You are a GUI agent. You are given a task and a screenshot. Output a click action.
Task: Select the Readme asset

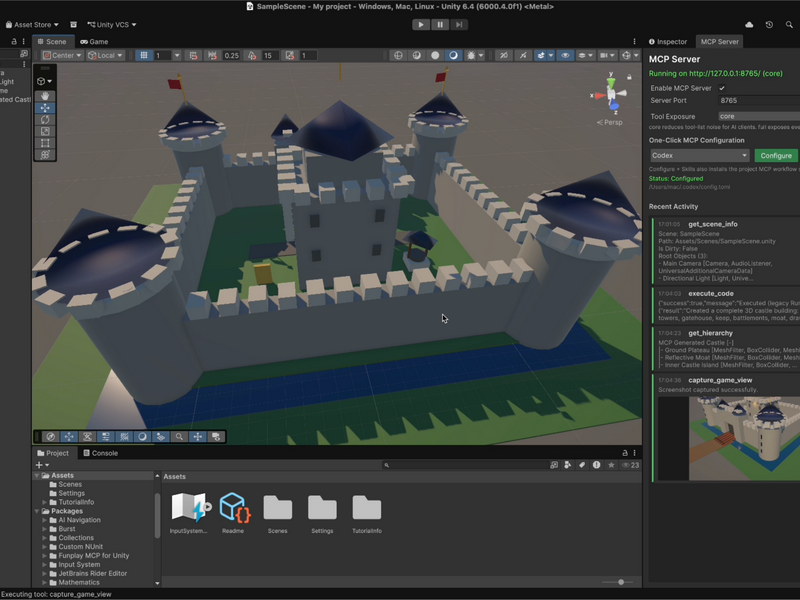click(233, 512)
